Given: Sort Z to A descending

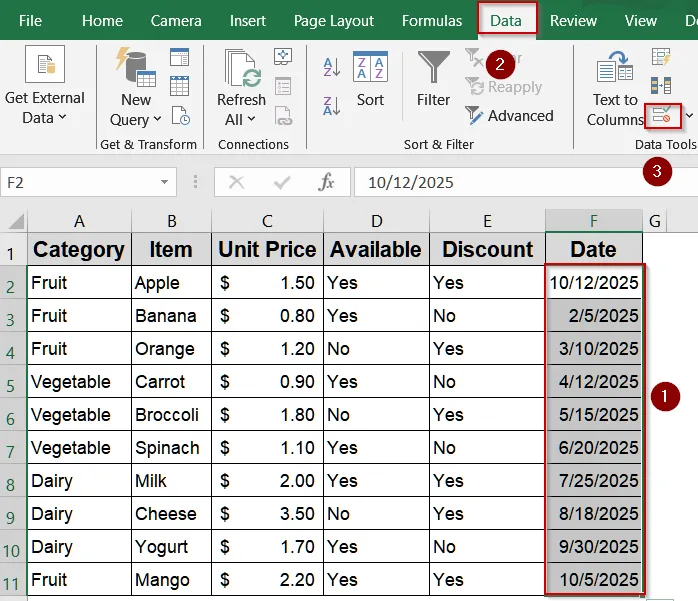Looking at the screenshot, I should [x=332, y=106].
